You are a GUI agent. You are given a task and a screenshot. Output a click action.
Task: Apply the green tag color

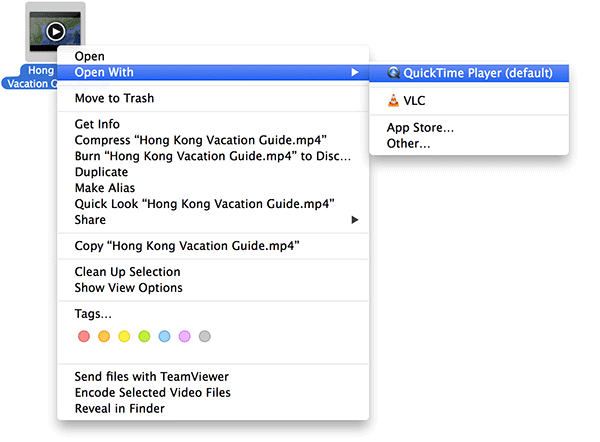(144, 336)
